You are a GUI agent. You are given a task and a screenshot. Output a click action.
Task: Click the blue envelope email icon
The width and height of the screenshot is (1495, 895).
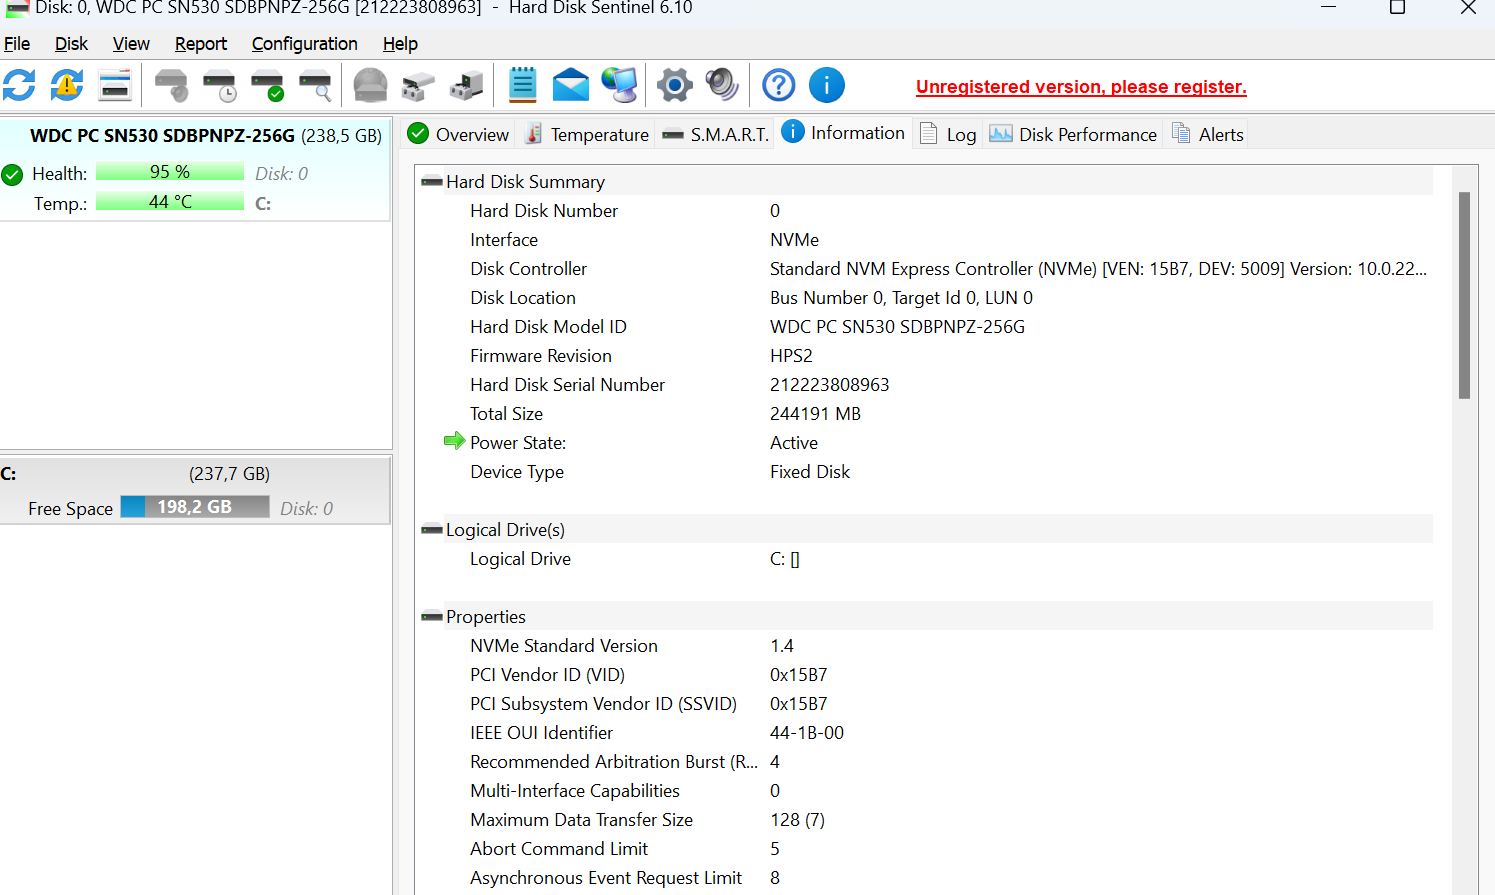point(570,86)
